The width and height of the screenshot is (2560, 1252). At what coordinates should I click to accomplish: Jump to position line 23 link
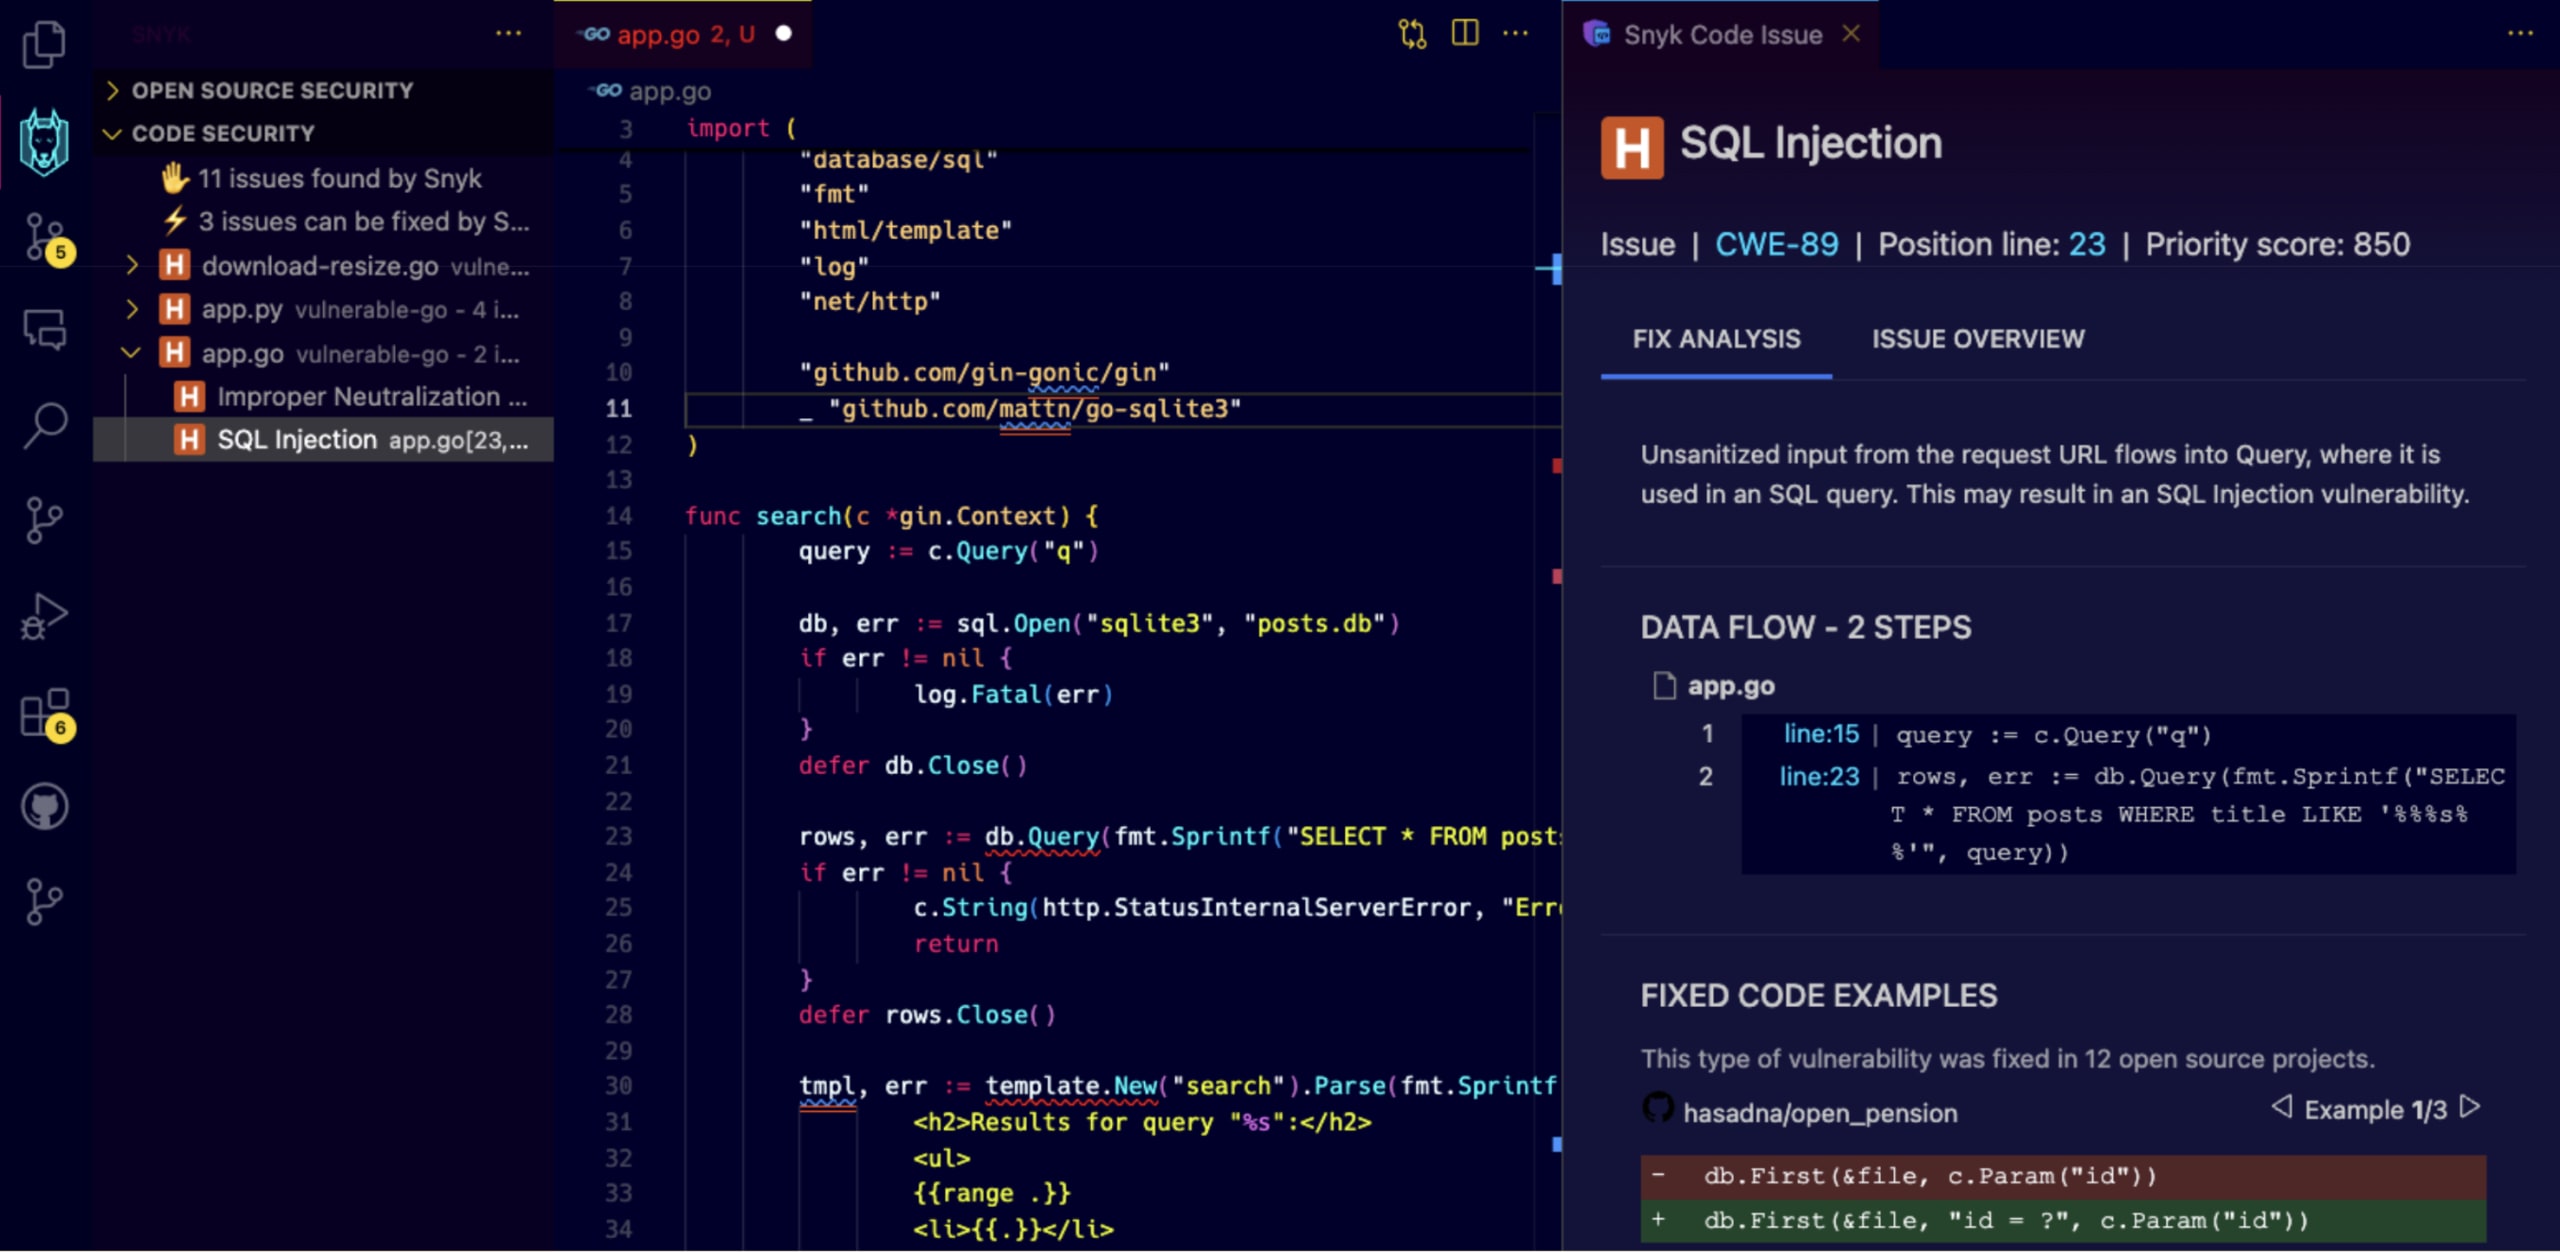[x=2087, y=244]
